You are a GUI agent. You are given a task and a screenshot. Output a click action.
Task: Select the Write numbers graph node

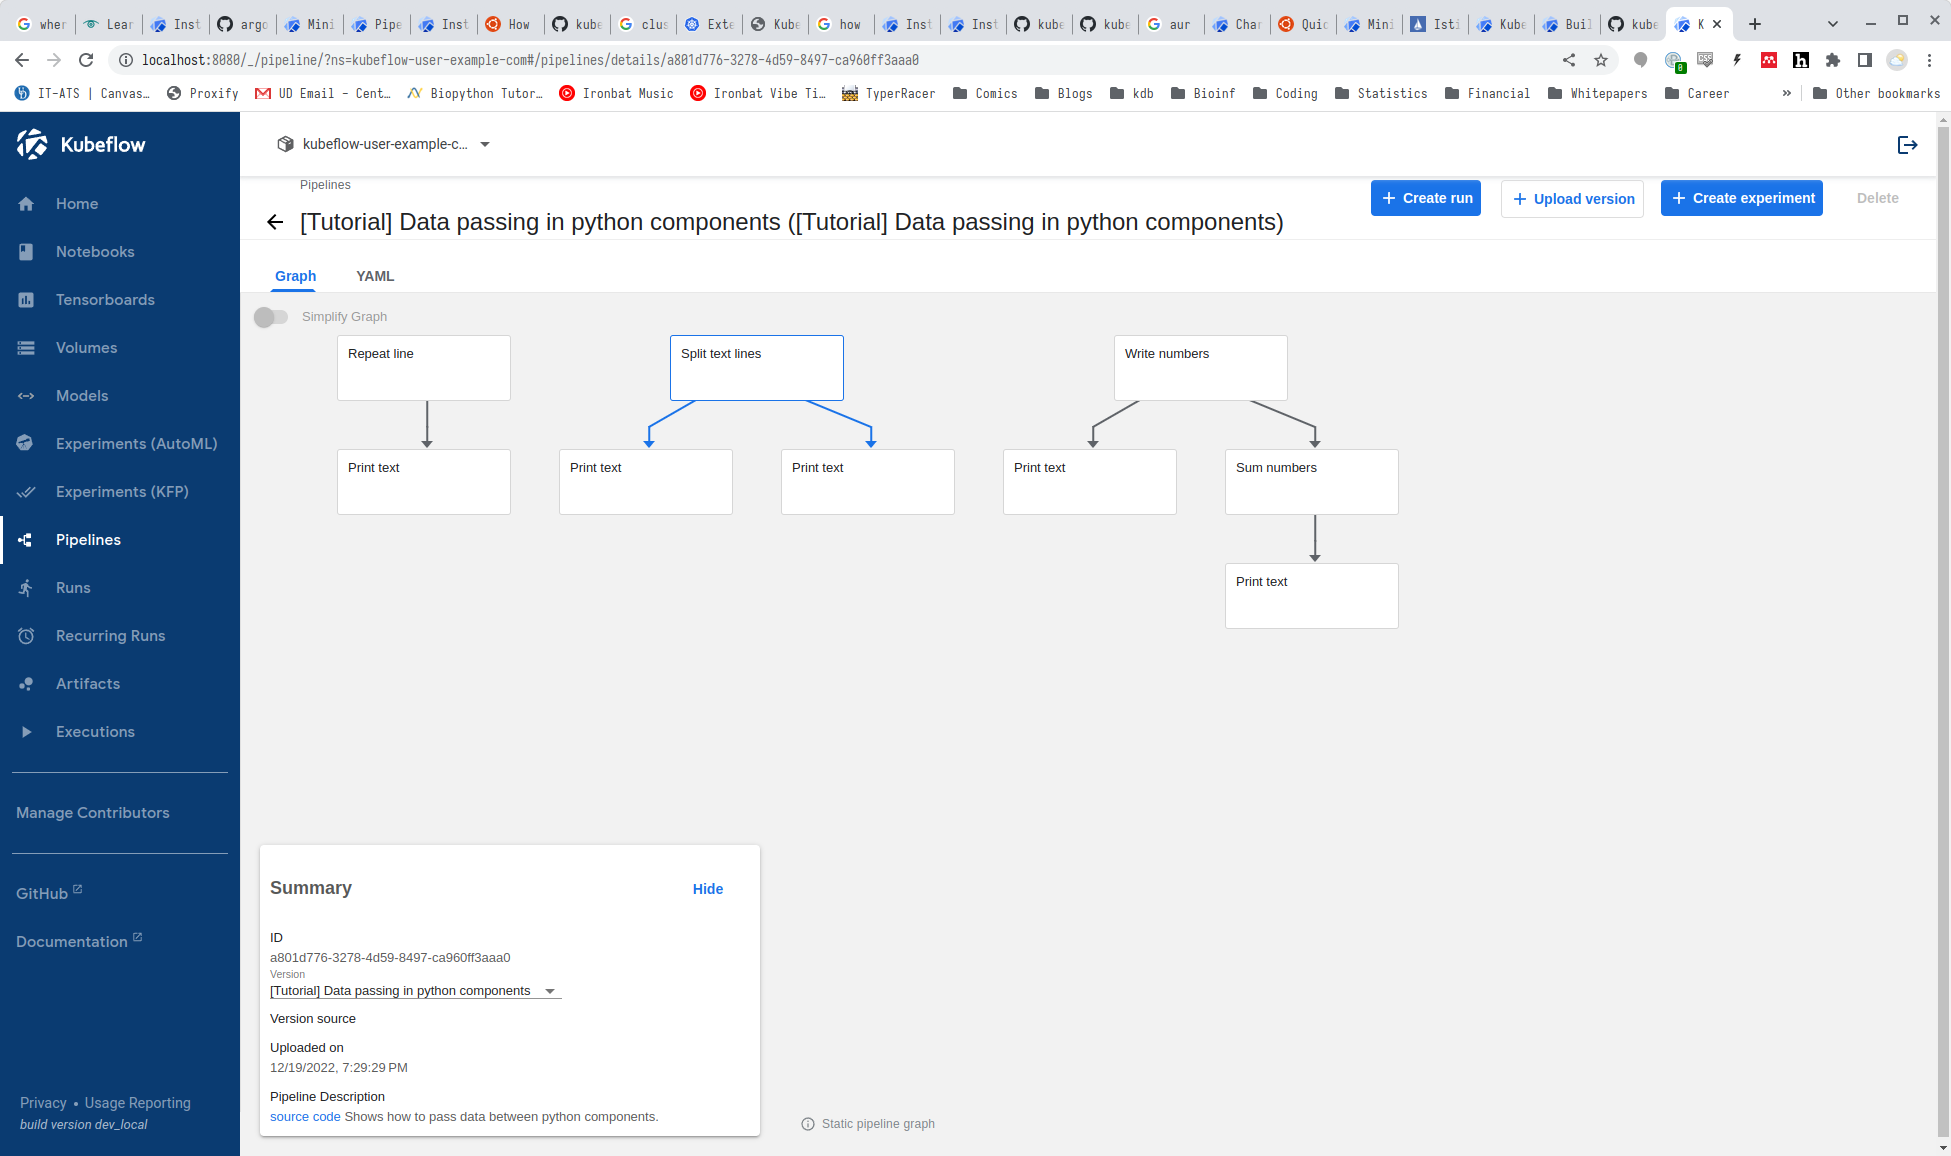click(x=1201, y=368)
